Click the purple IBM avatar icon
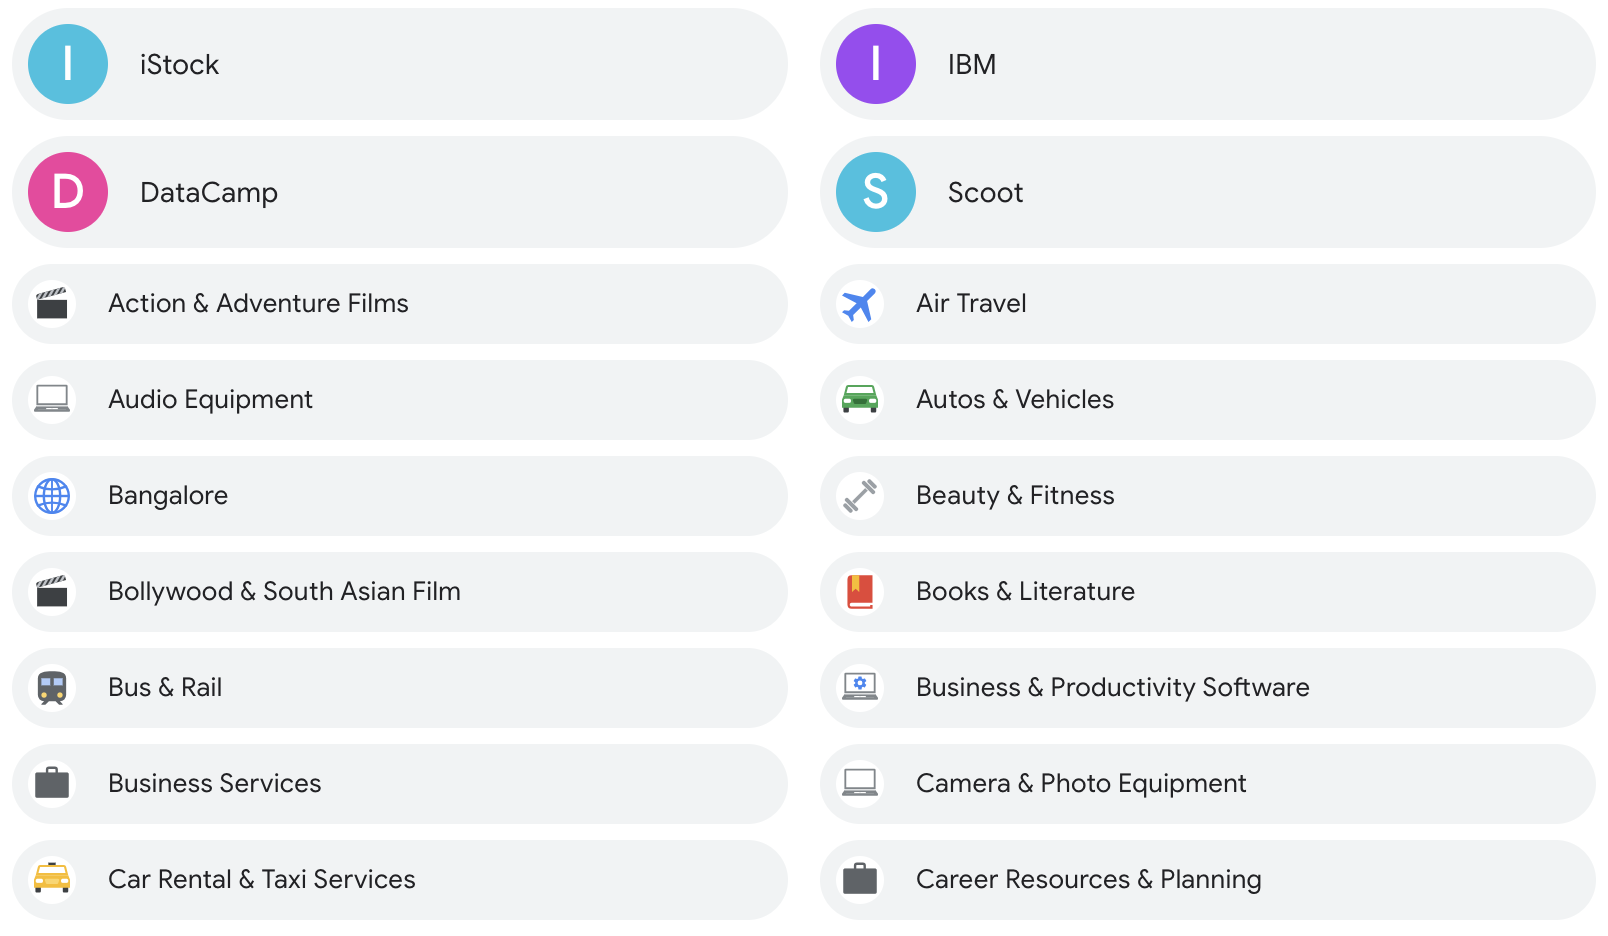 pos(876,64)
